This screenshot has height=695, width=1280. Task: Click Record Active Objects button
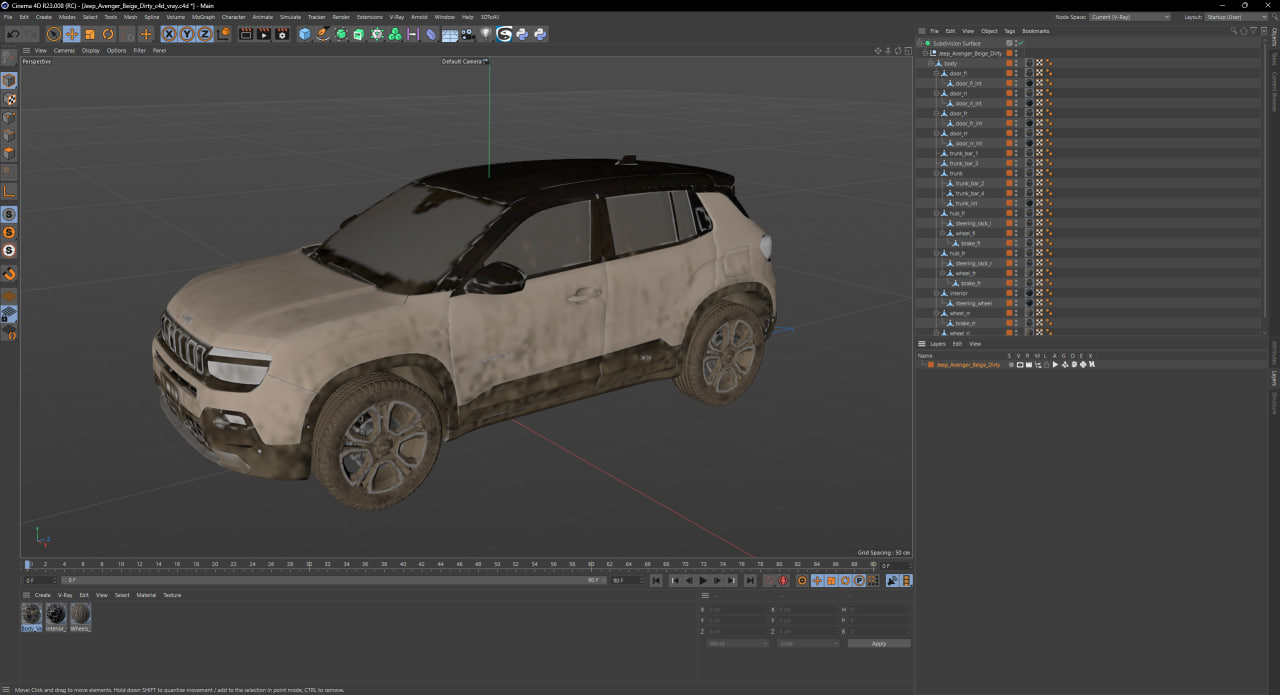[x=769, y=580]
